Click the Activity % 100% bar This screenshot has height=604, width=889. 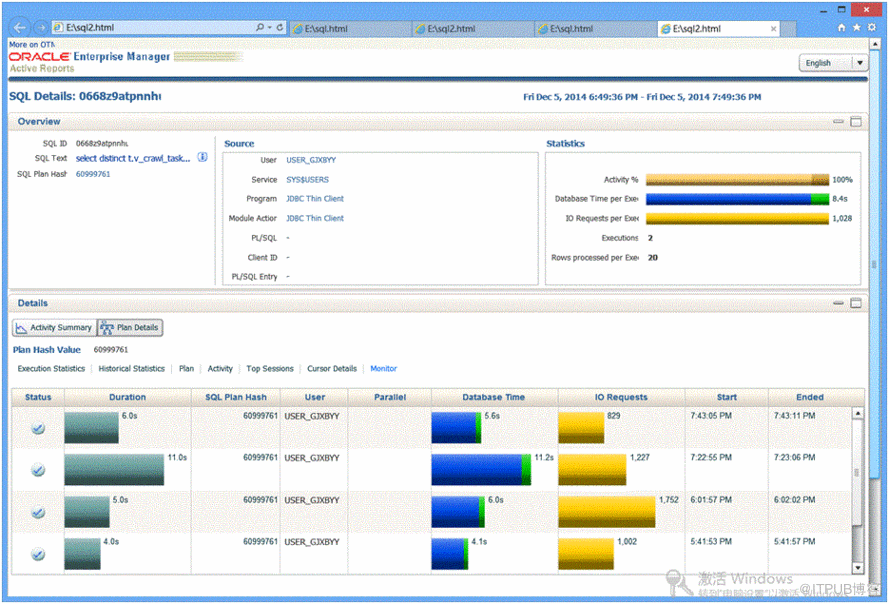tap(737, 180)
